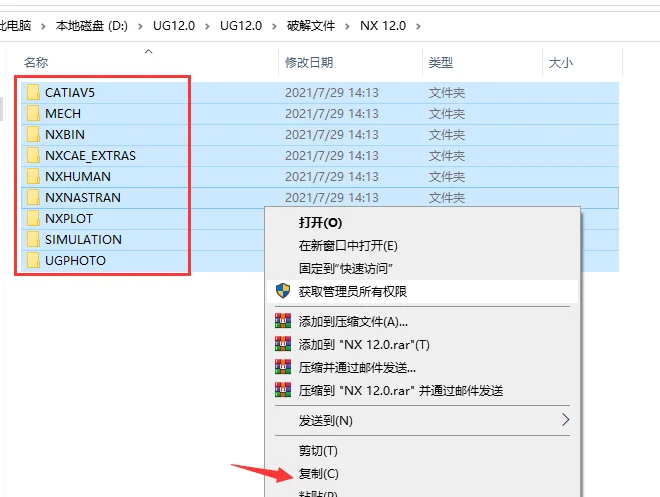Select the CATIAV5 folder name

point(70,93)
